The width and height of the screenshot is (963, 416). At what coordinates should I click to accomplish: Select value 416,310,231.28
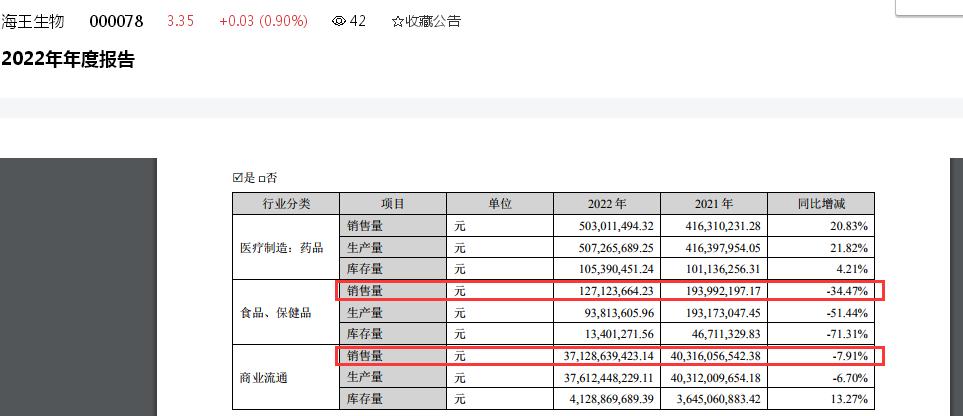[723, 226]
